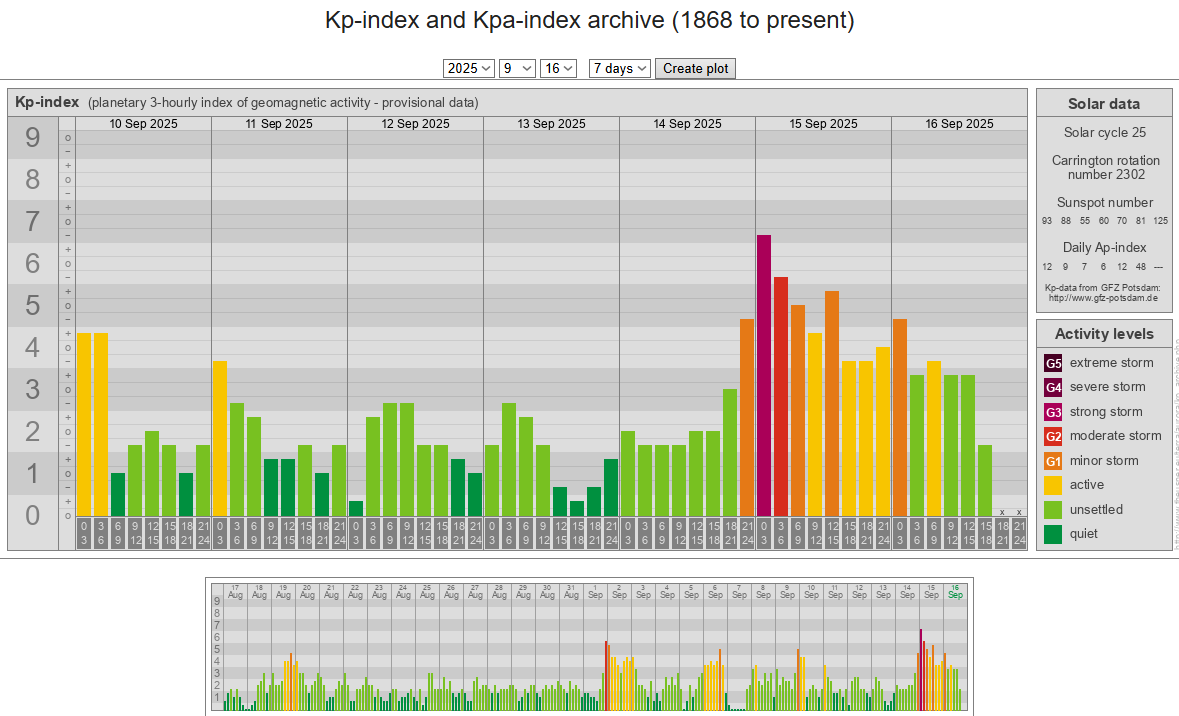Click the green bar for 16 Sep 15-18h
Image resolution: width=1179 pixels, height=716 pixels.
tap(985, 481)
